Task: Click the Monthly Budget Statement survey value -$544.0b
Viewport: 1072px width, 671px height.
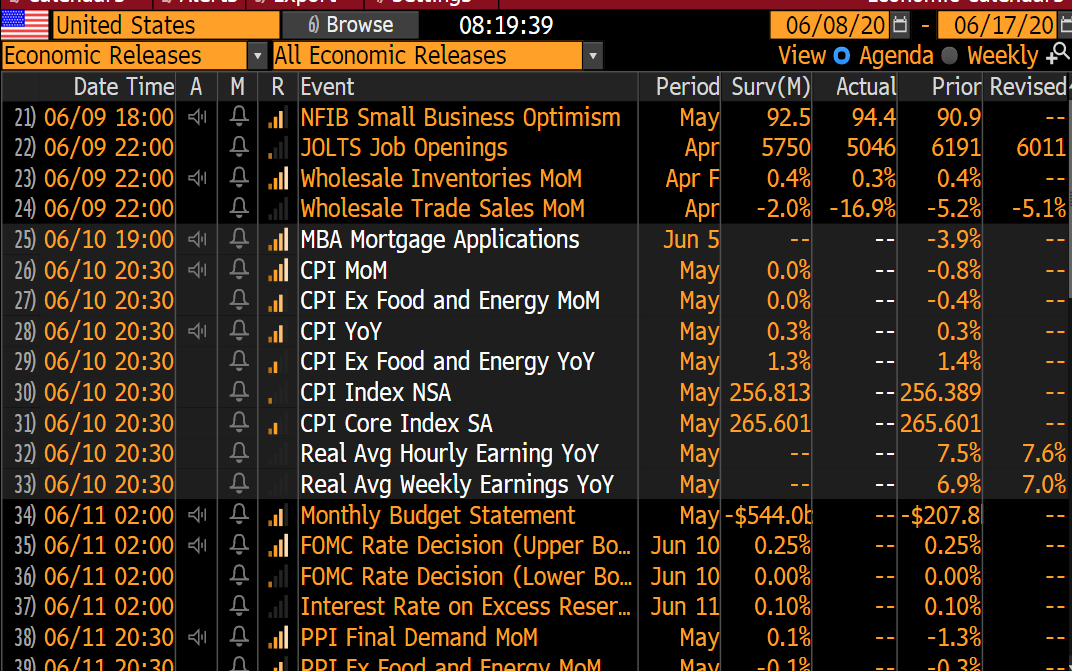Action: coord(768,515)
